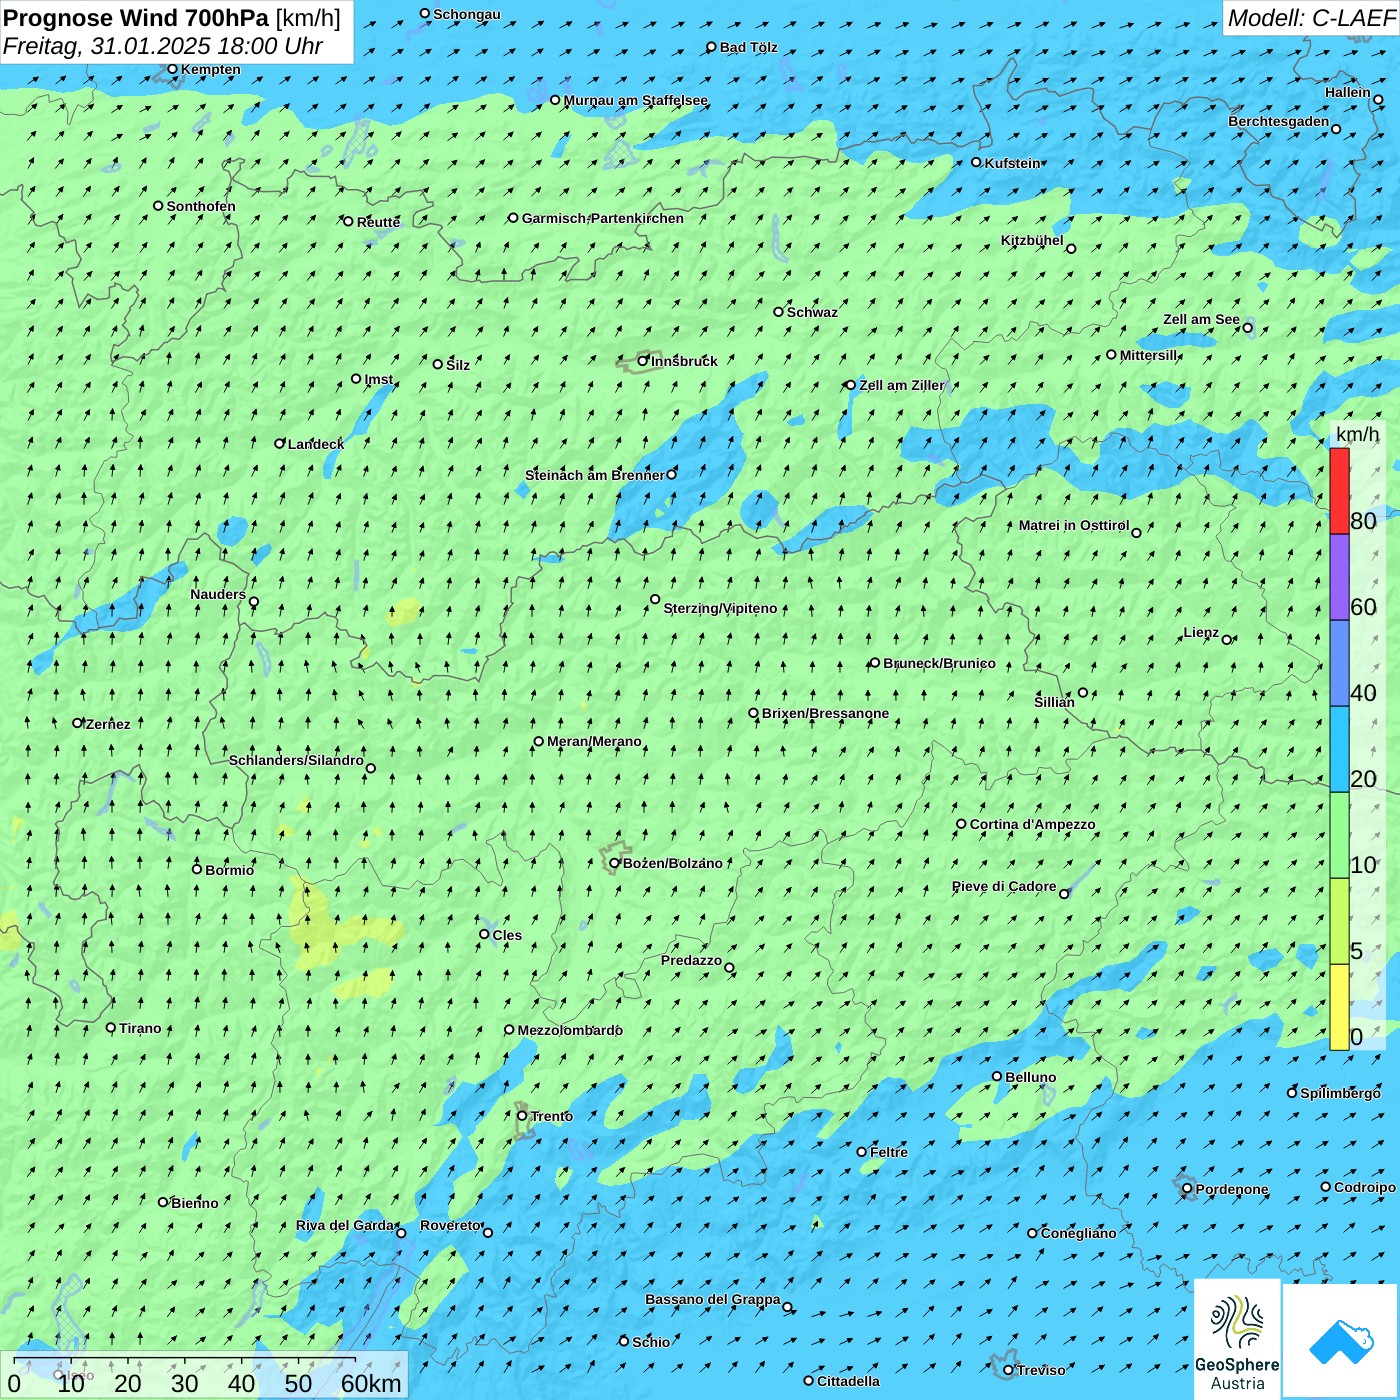
Task: Click the Innsbruck city marker
Action: point(643,361)
